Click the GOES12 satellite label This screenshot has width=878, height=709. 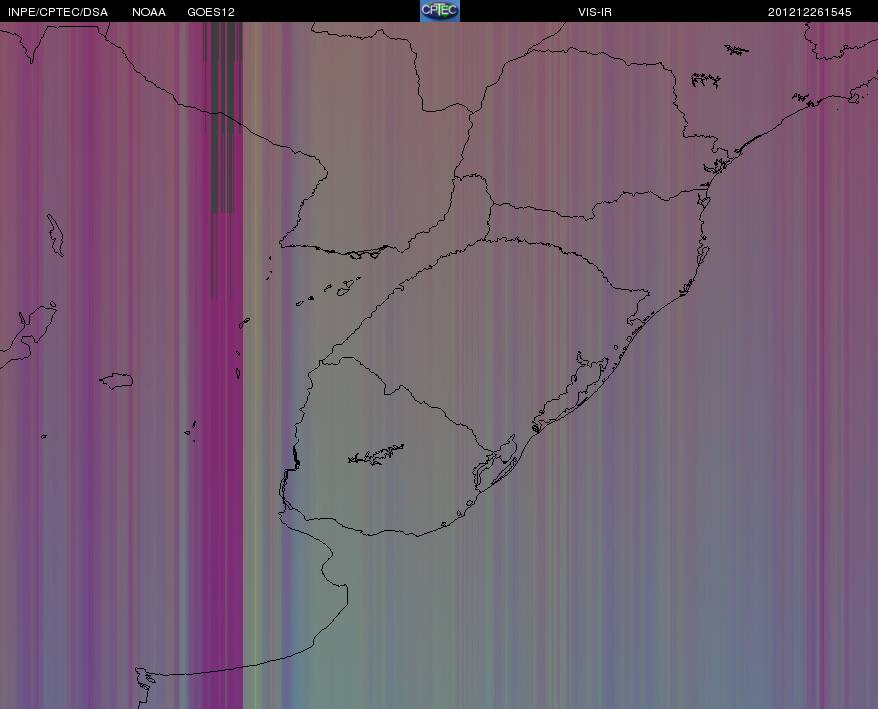tap(211, 12)
